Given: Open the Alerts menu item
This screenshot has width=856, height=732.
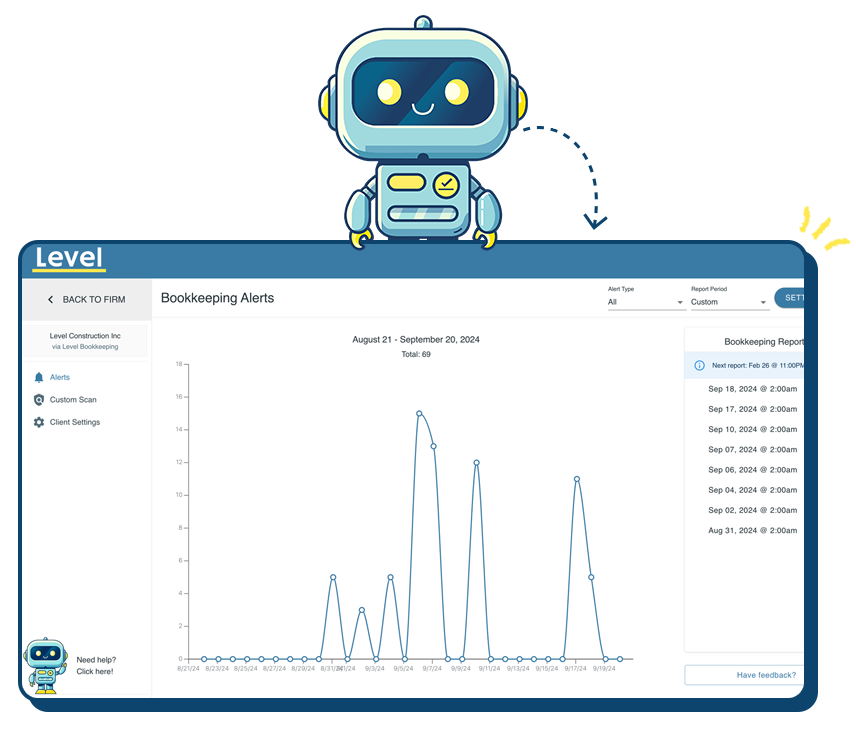Looking at the screenshot, I should 60,377.
